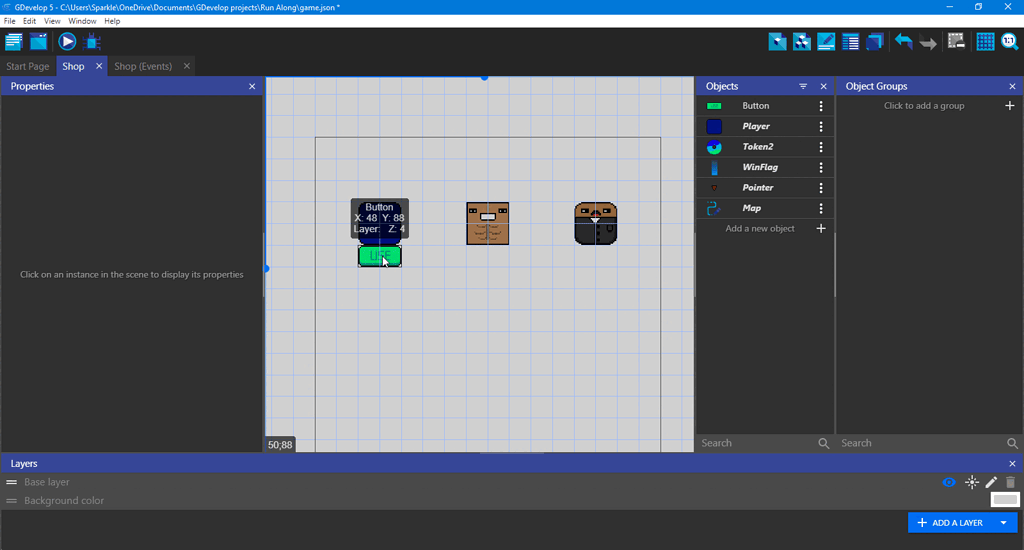Focus the Objects panel Search field
This screenshot has height=550, width=1024.
[x=758, y=443]
